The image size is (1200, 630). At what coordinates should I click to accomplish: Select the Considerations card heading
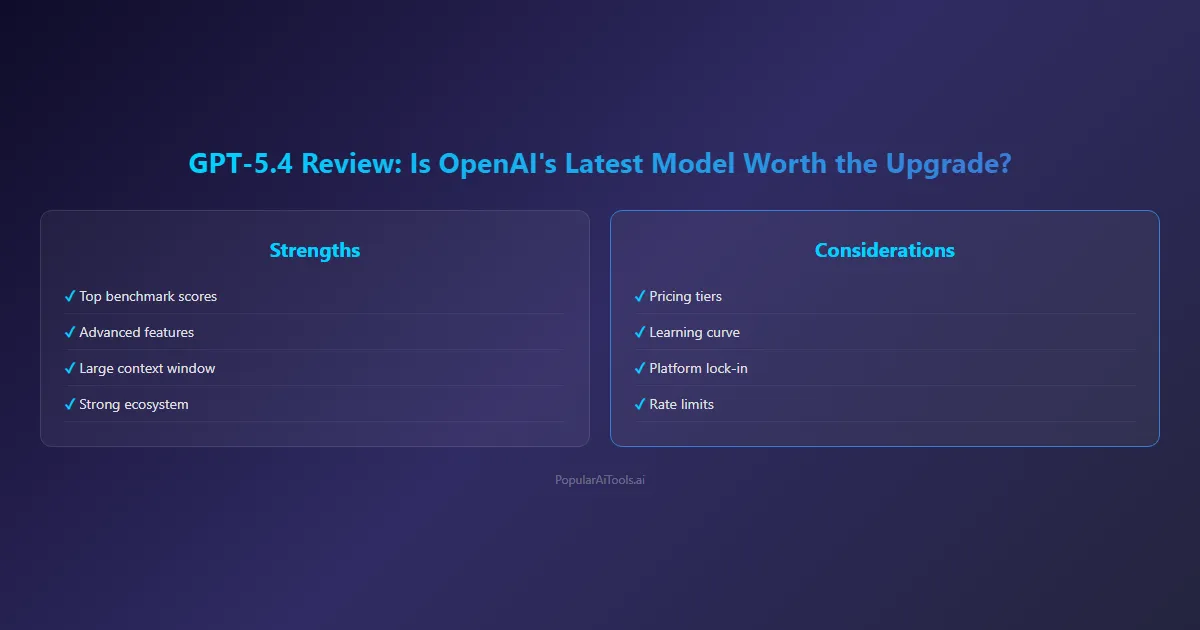point(885,250)
